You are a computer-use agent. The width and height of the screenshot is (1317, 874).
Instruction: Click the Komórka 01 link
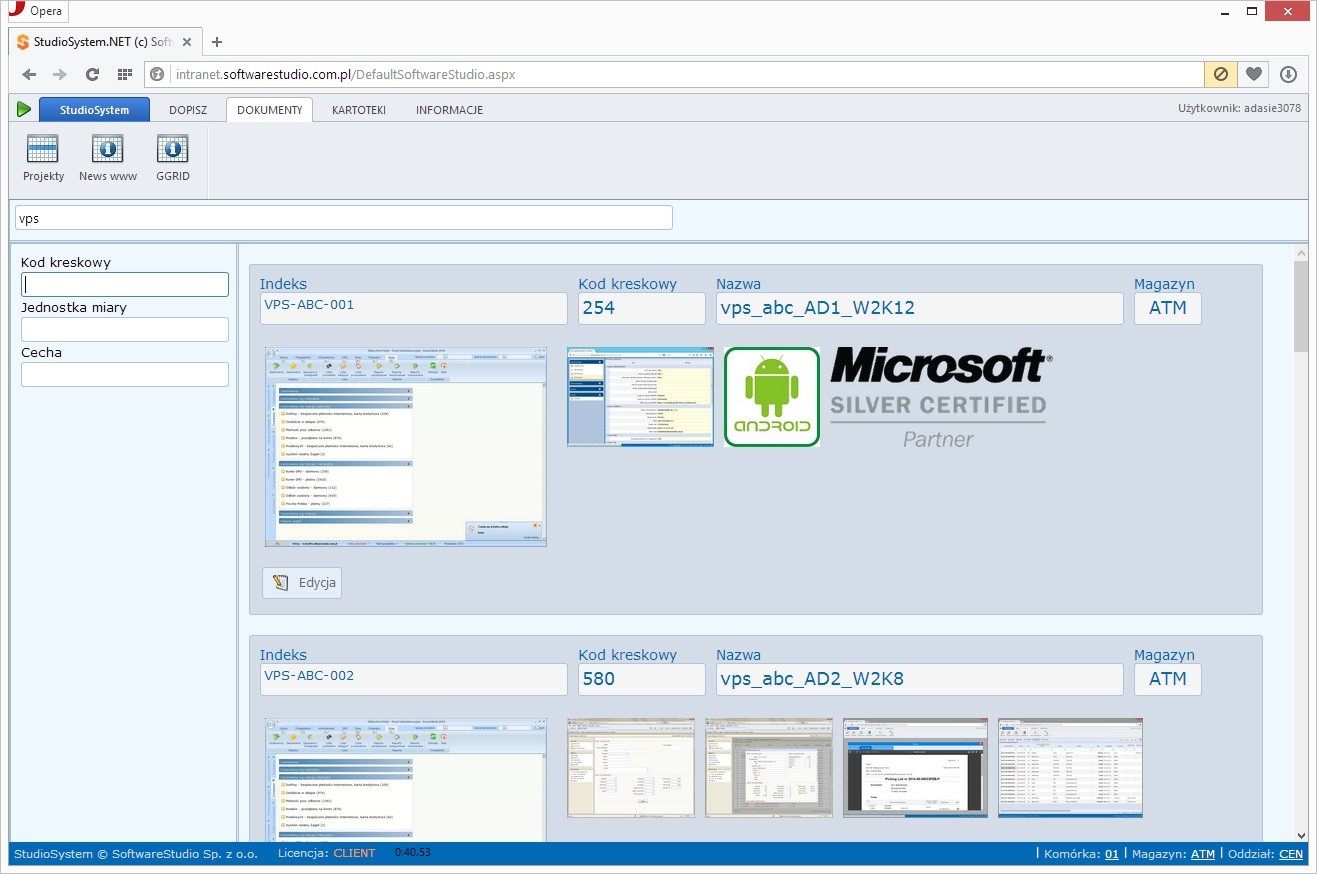(1112, 854)
